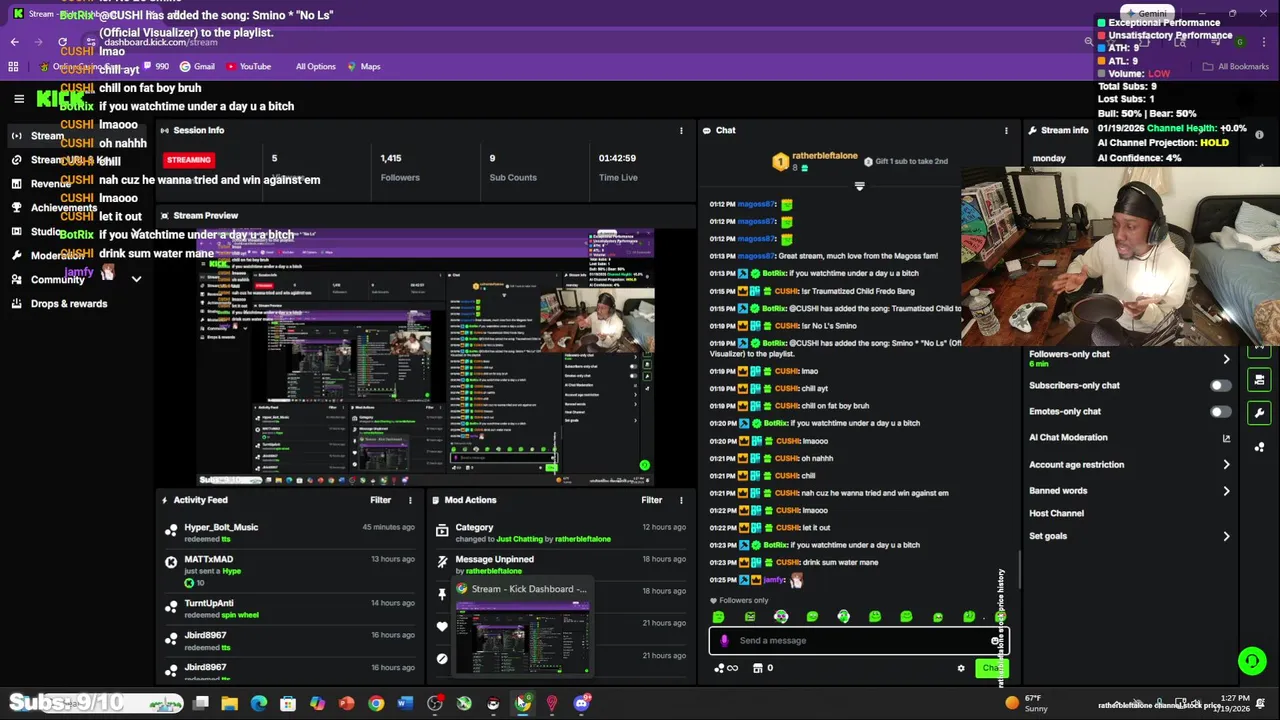Click All Bookmarks folder
This screenshot has height=720, width=1280.
point(1236,67)
